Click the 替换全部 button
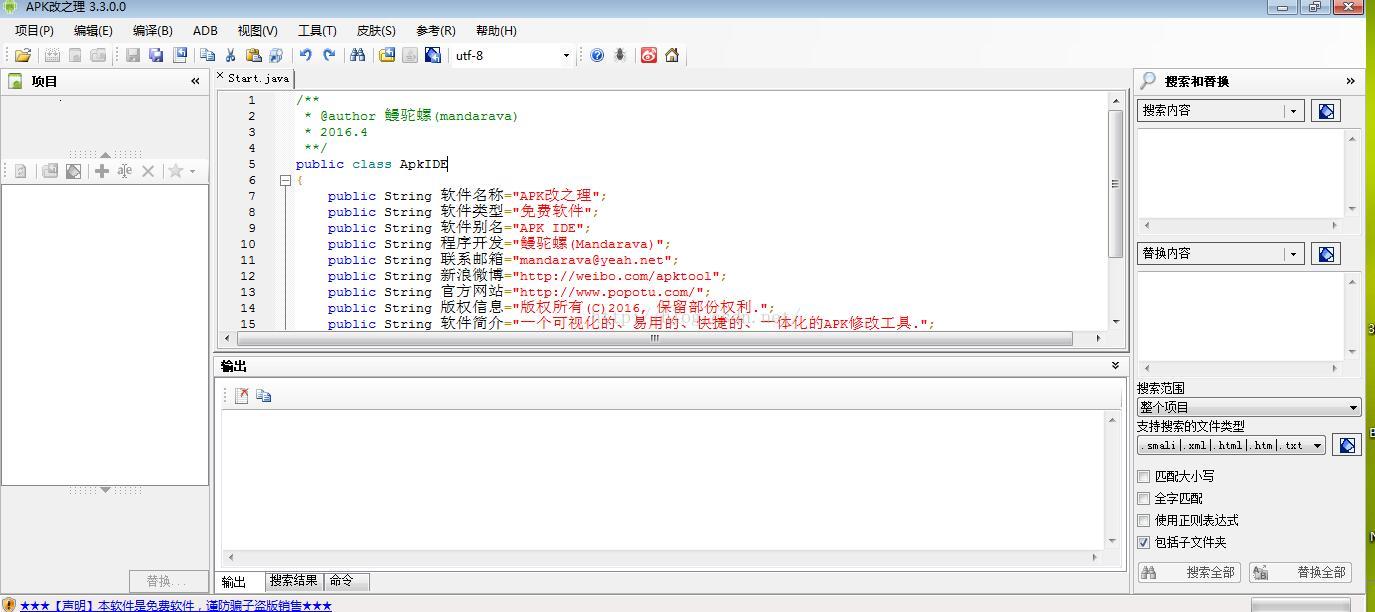 coord(1300,573)
